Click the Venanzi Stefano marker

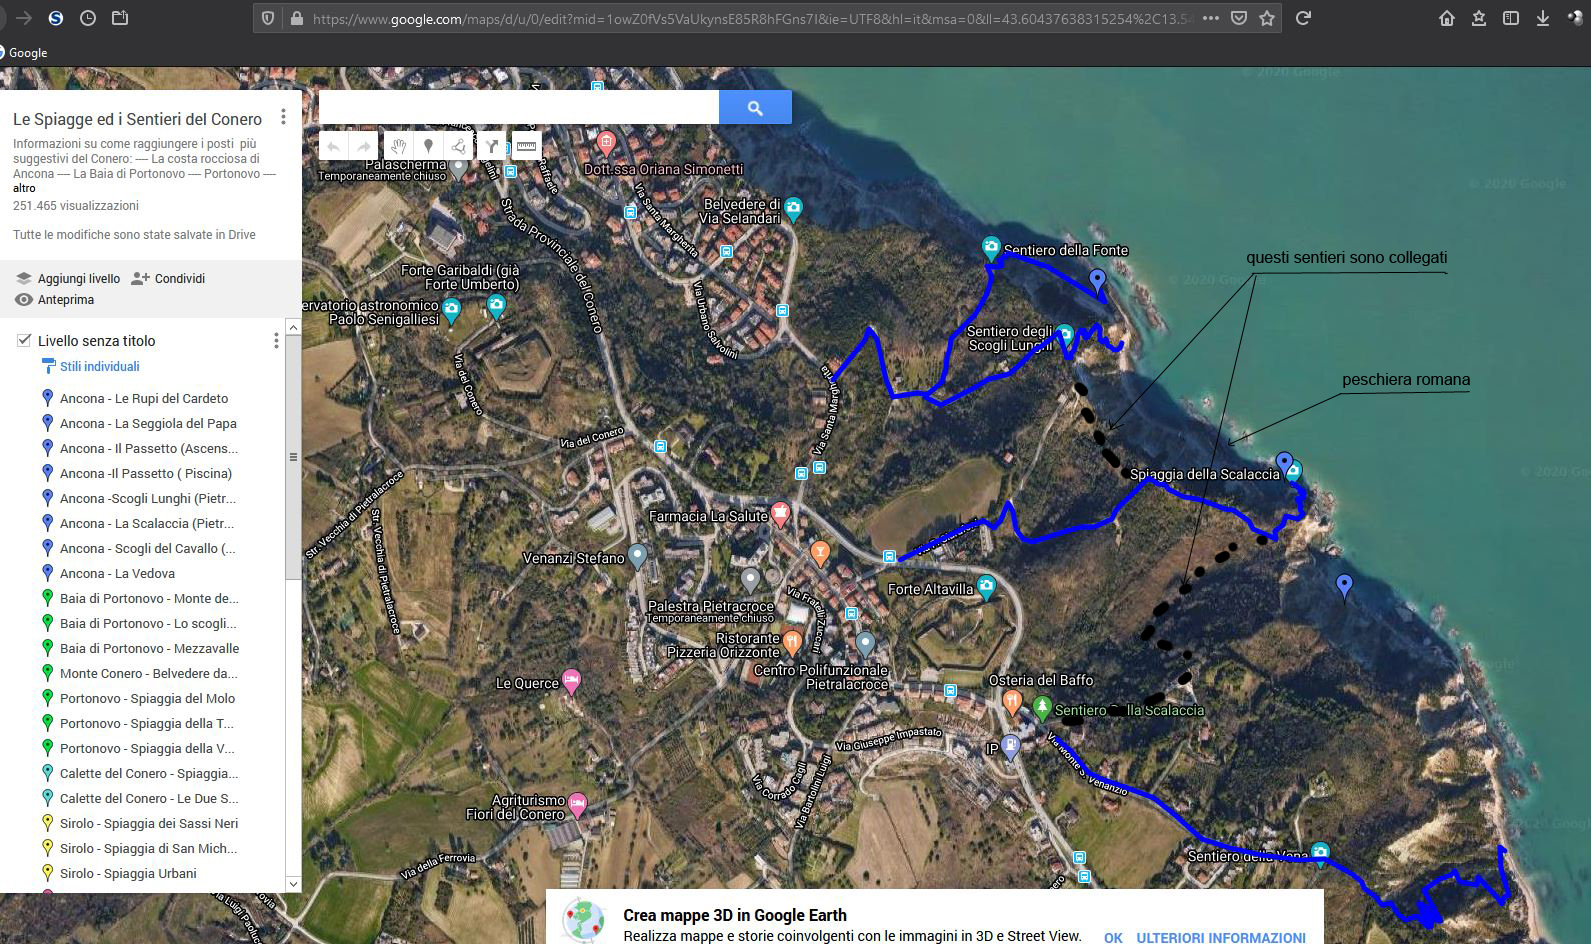638,557
